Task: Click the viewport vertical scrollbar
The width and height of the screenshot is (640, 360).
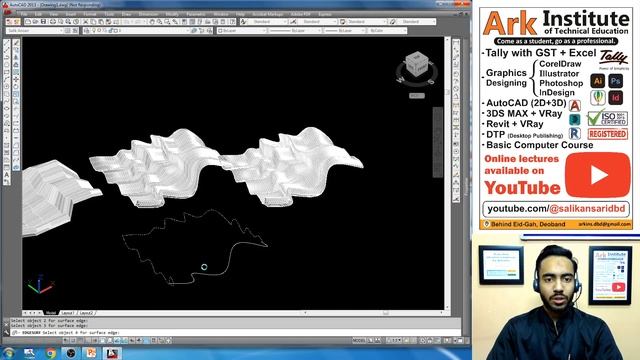Action: pyautogui.click(x=447, y=173)
